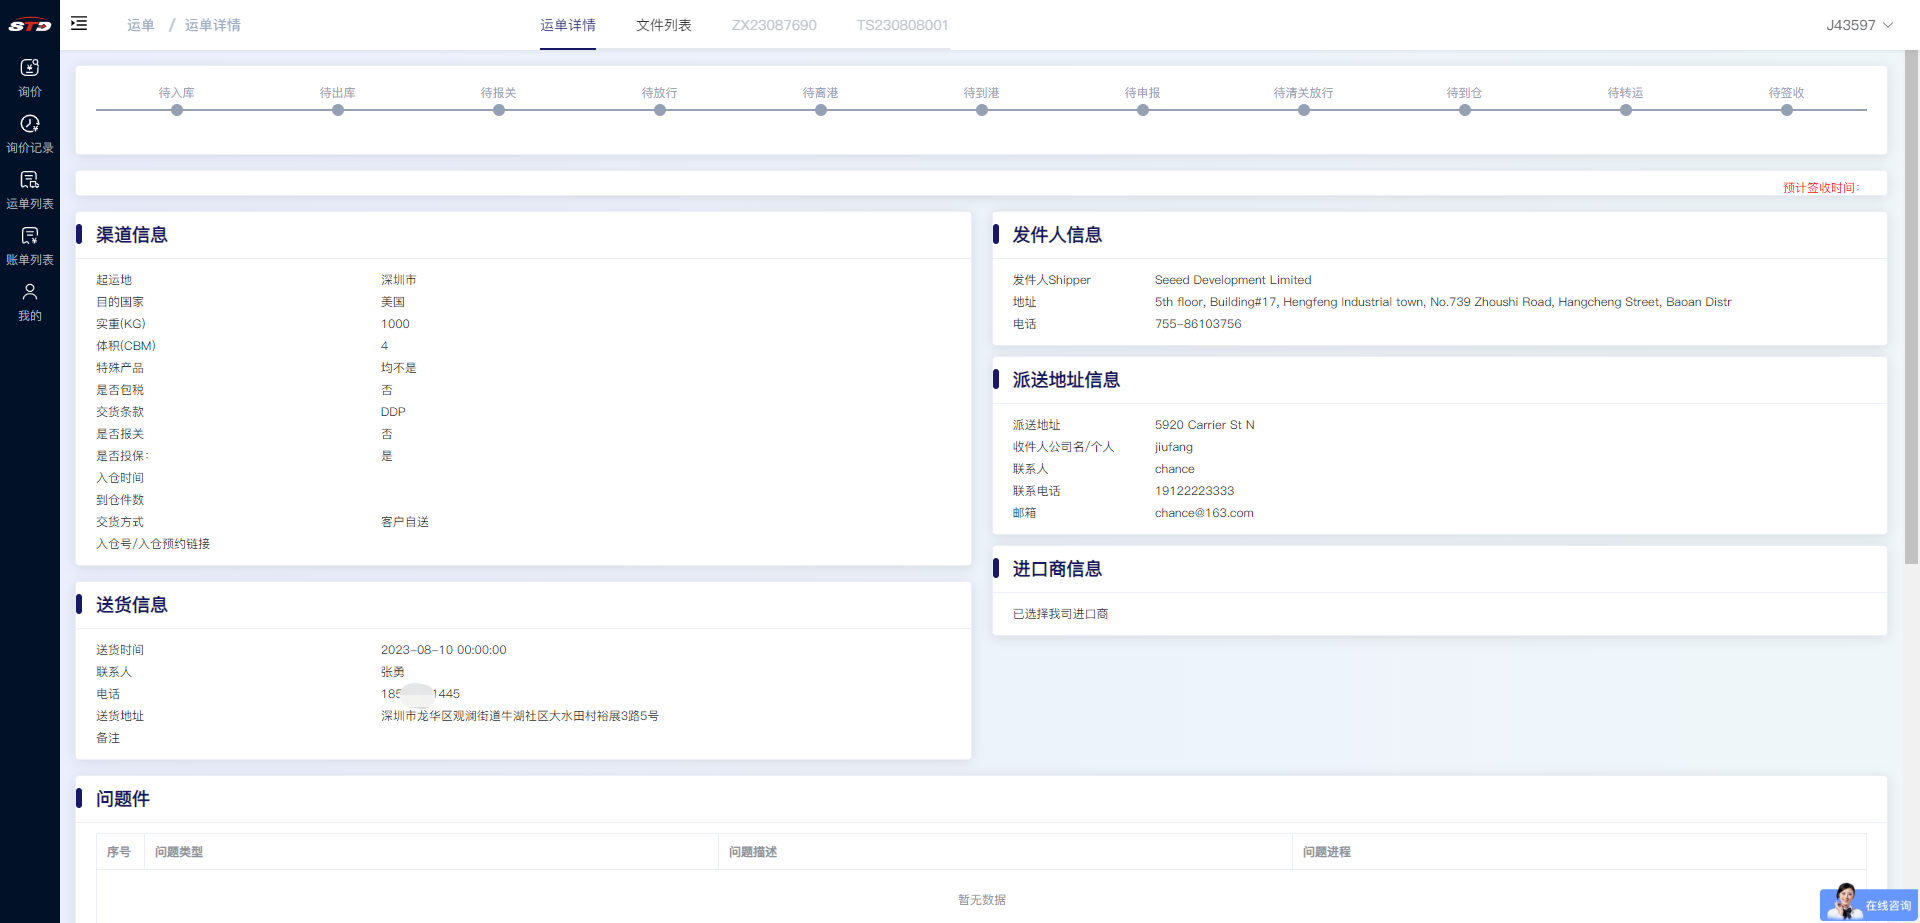Click the 运单 breadcrumb link
1920x923 pixels.
tap(141, 25)
